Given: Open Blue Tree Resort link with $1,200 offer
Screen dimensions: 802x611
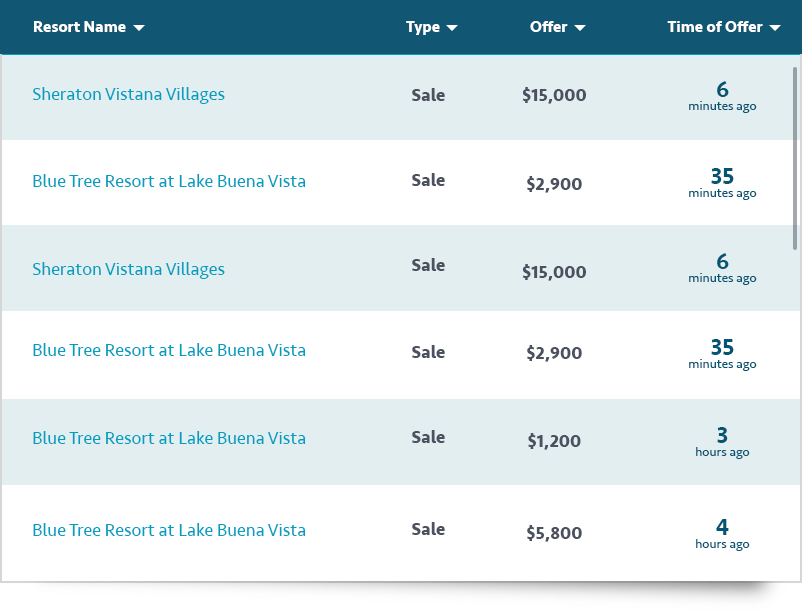Looking at the screenshot, I should pos(169,438).
